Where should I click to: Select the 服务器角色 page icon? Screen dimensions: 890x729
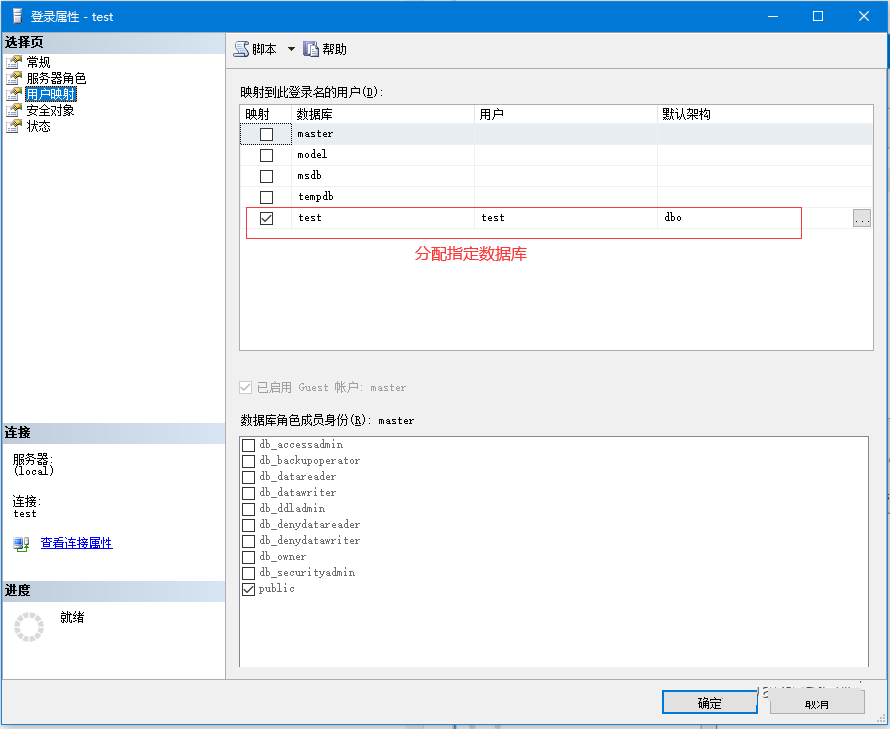pos(14,79)
